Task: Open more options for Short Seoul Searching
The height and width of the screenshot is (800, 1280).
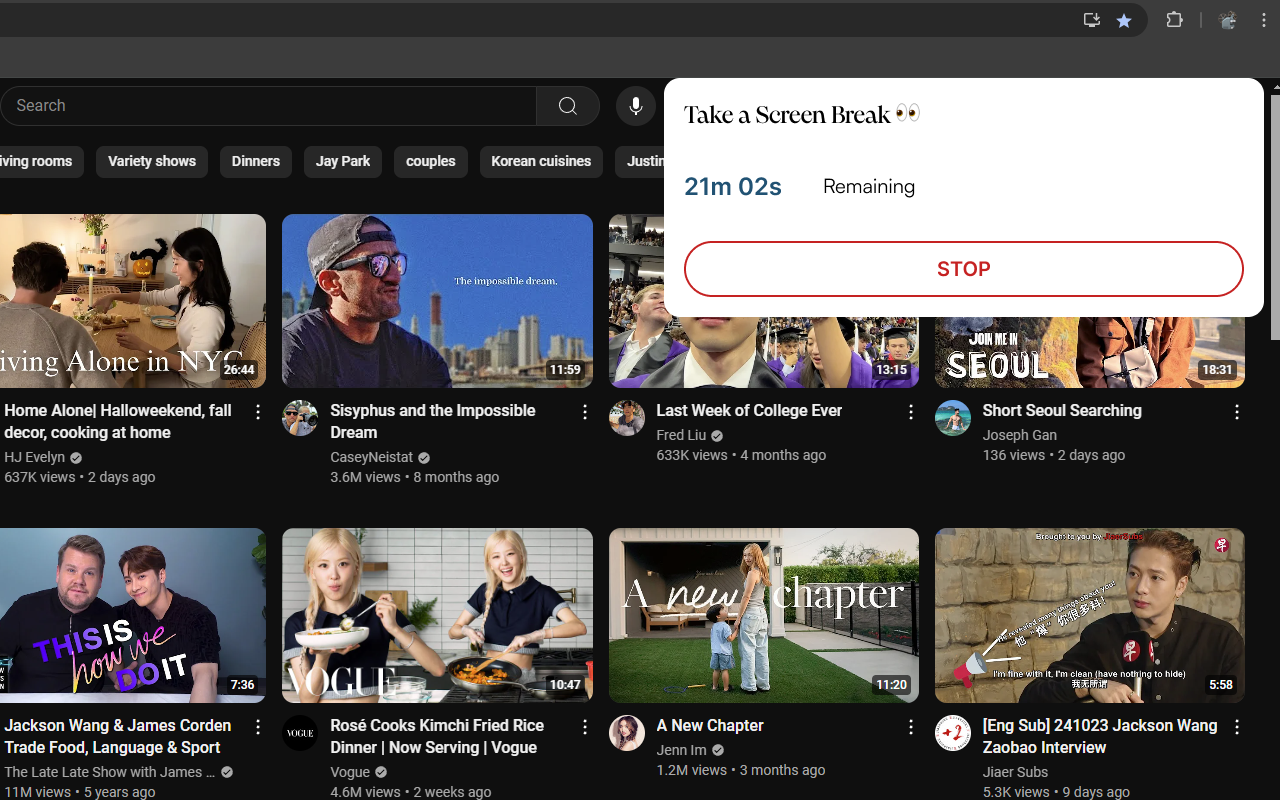Action: coord(1237,412)
